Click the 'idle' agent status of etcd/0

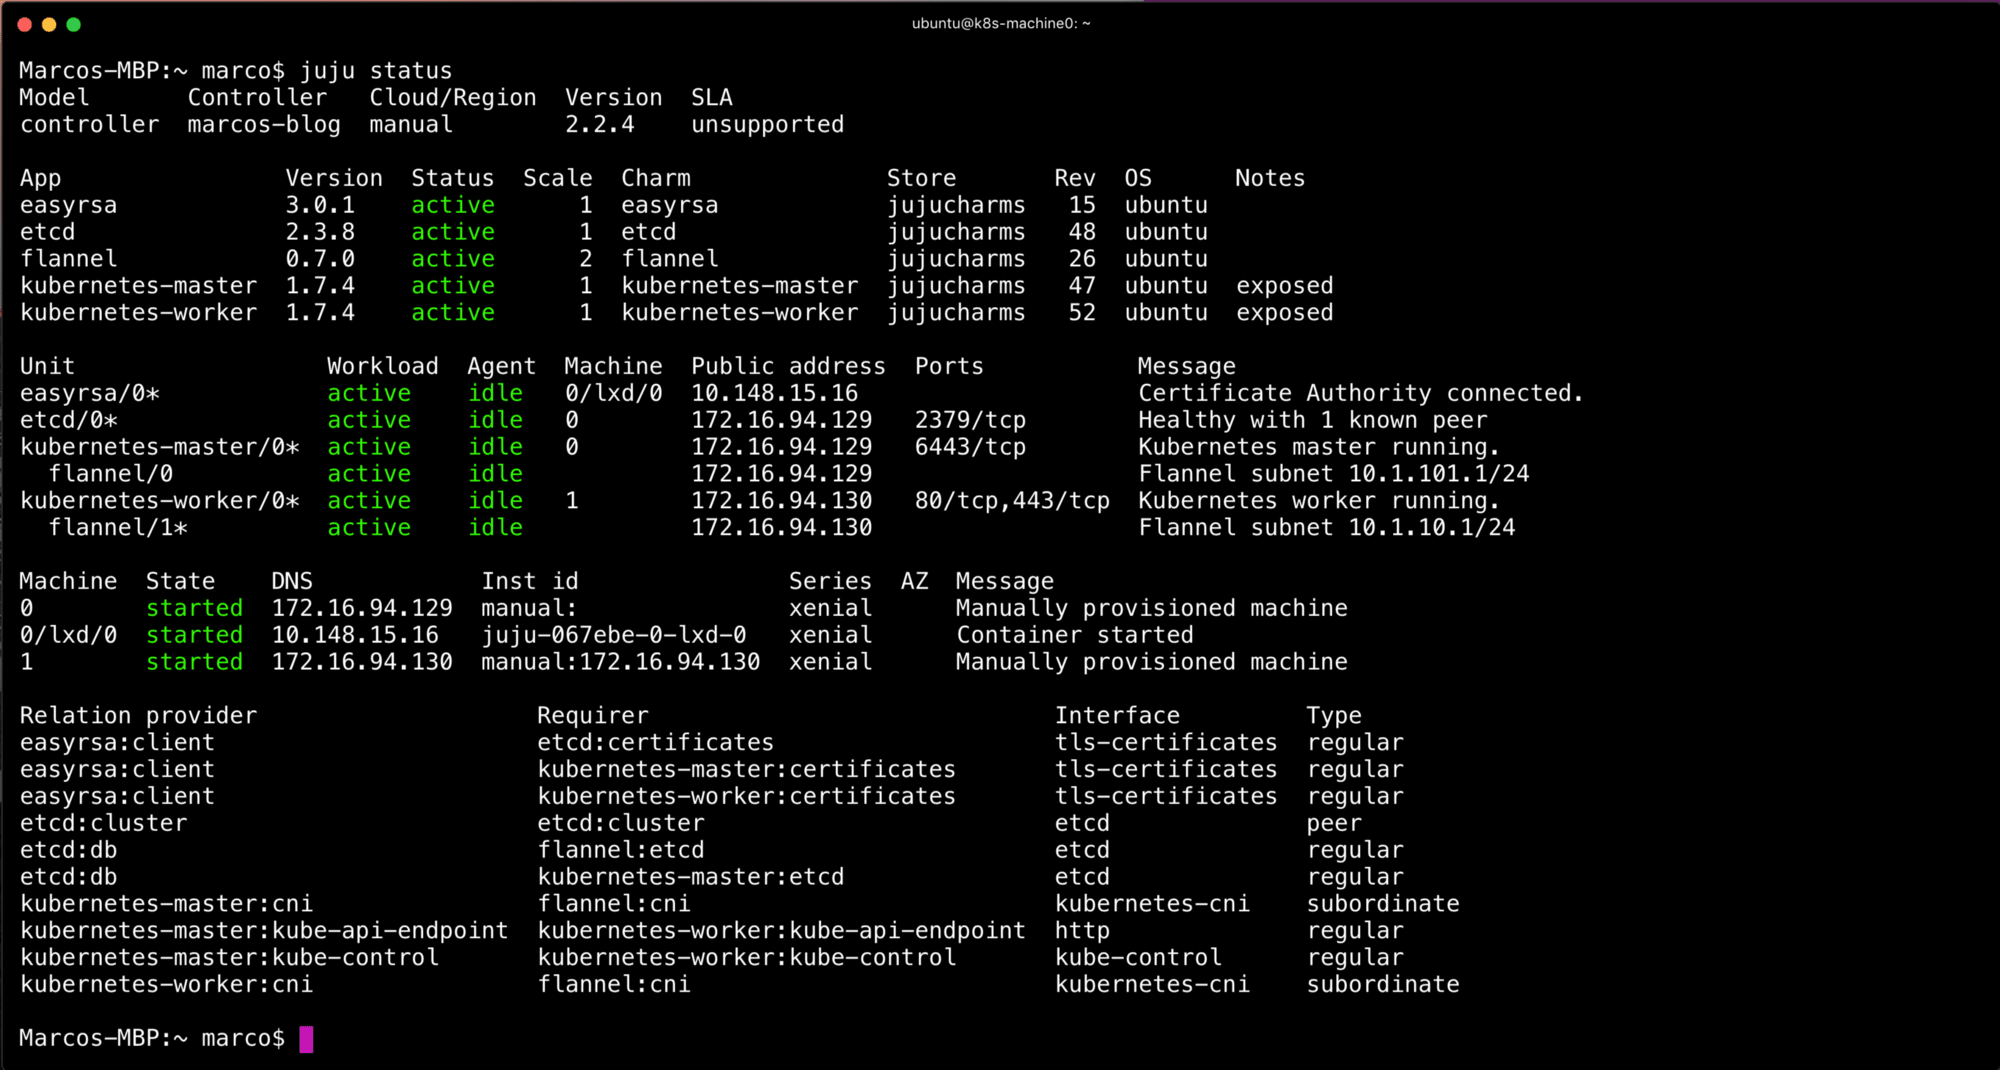496,421
